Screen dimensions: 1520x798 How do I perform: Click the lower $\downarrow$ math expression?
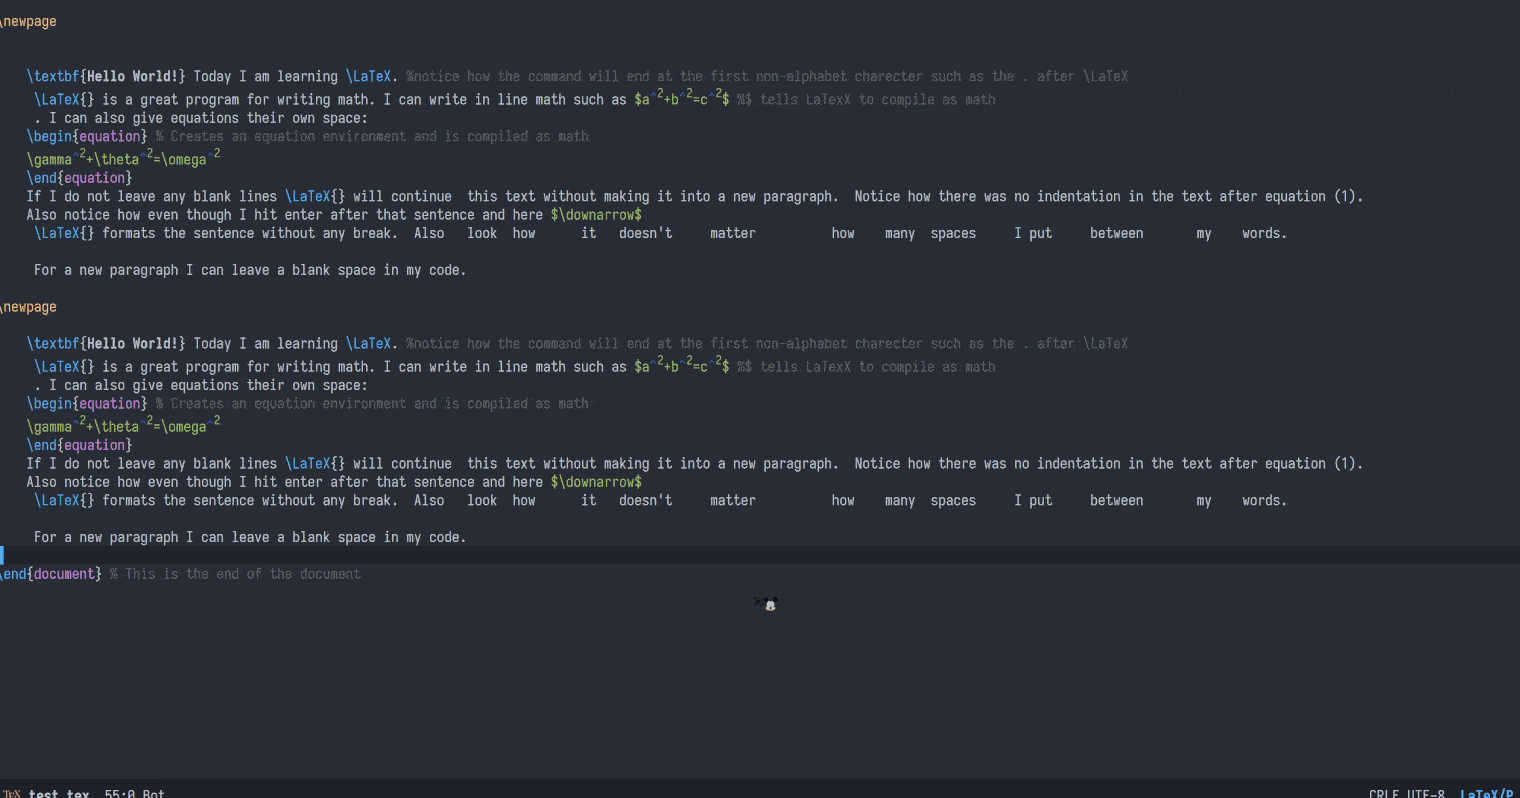click(596, 482)
